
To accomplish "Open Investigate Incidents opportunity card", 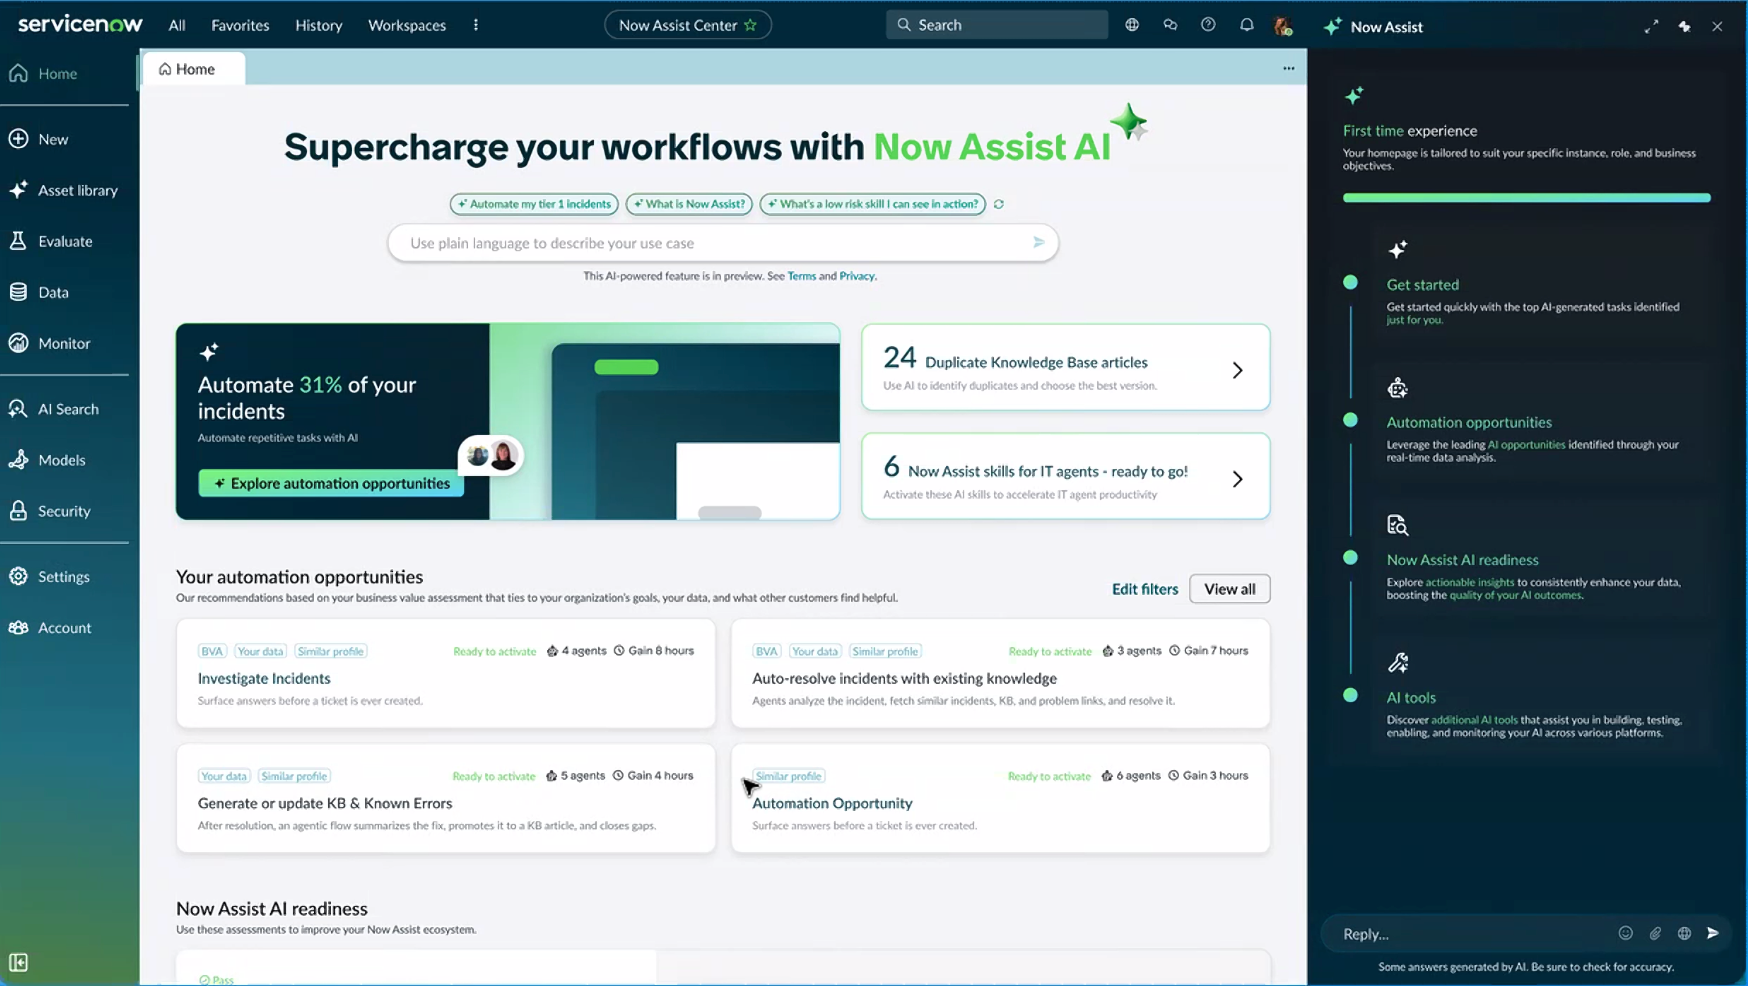I will [446, 673].
